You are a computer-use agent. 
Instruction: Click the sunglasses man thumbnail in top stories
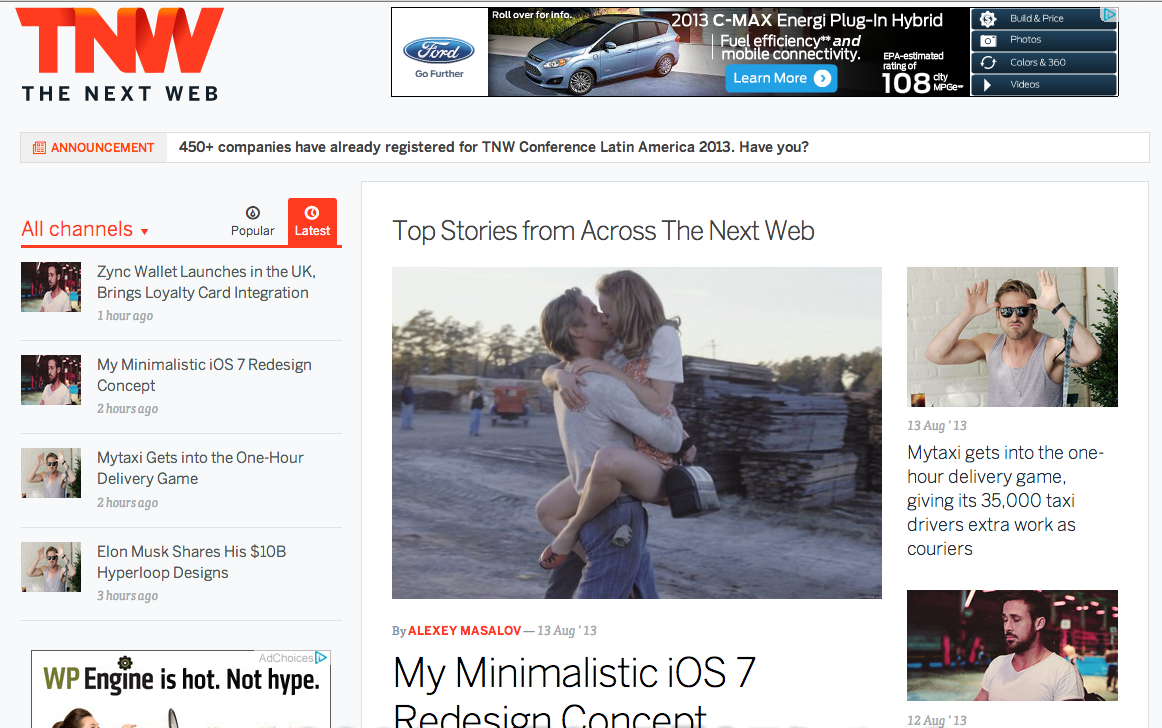1012,337
